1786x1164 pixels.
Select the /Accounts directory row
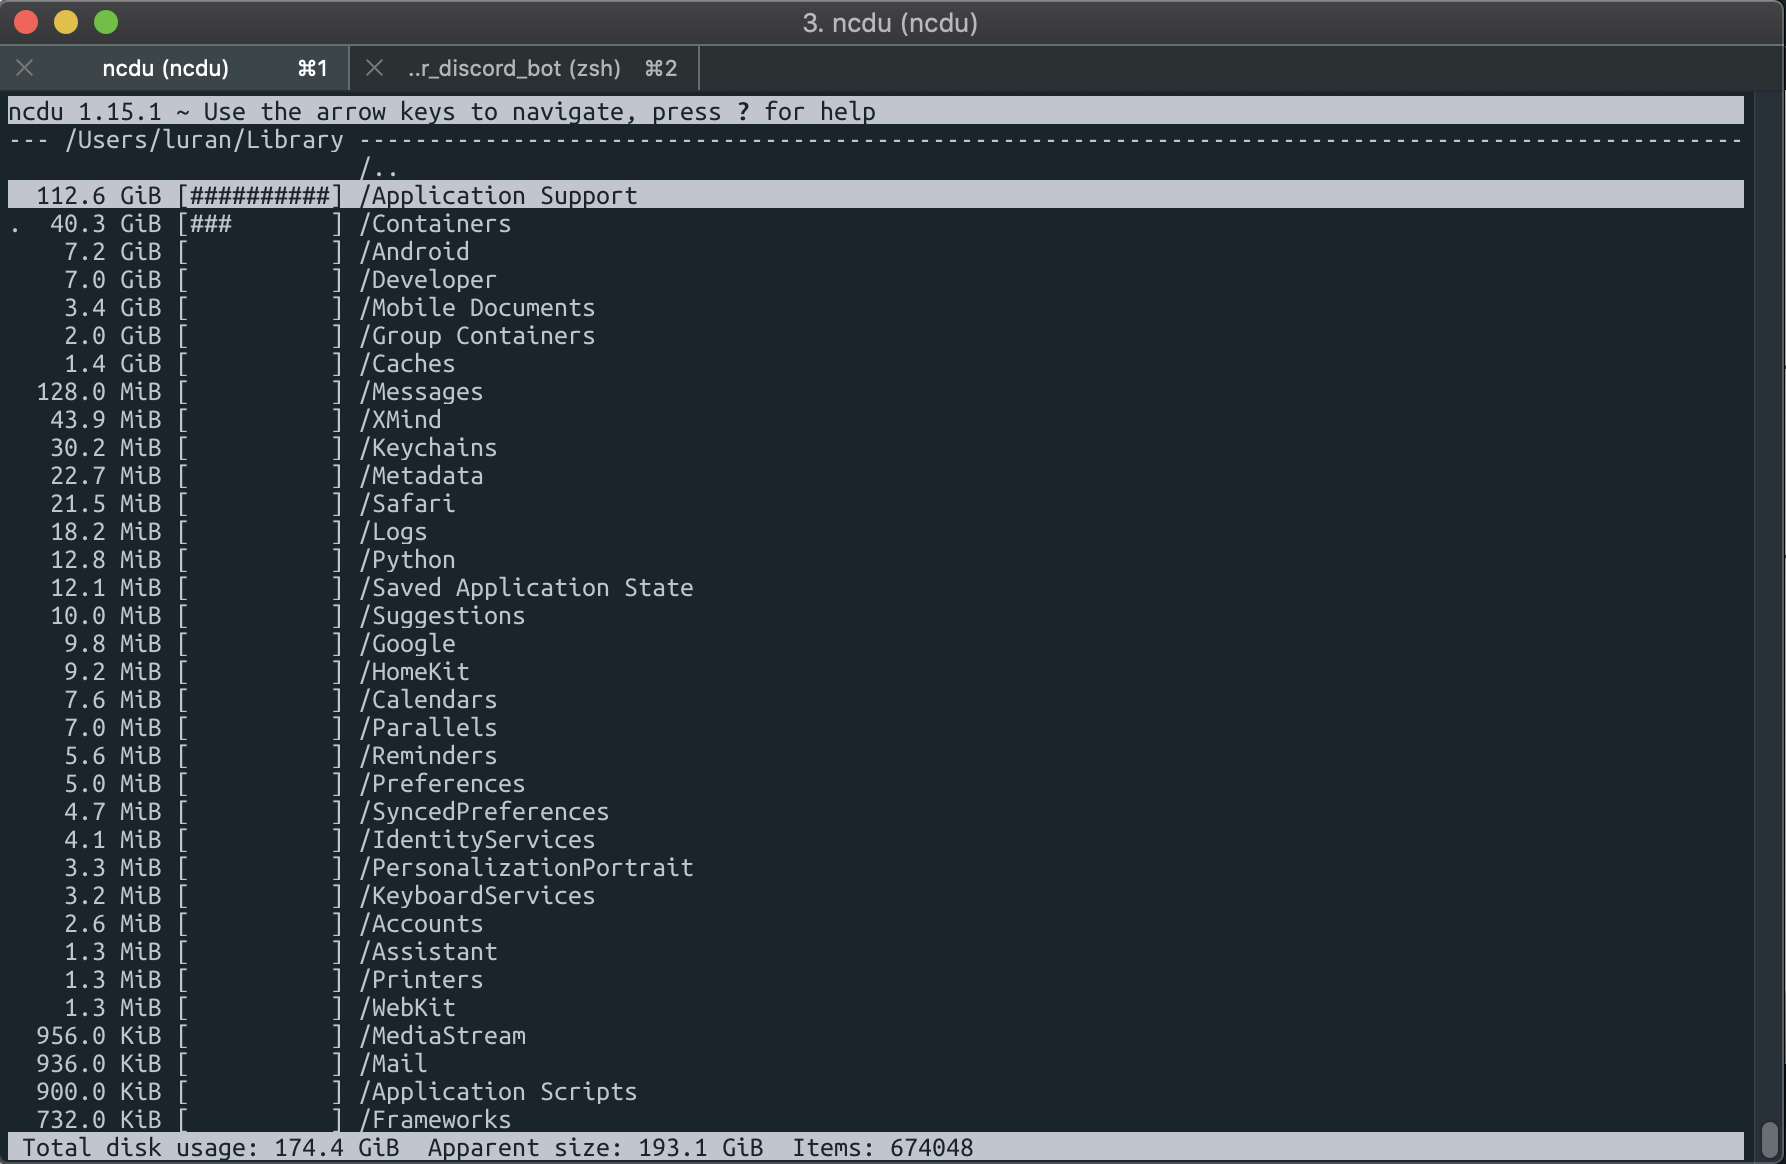pos(875,924)
